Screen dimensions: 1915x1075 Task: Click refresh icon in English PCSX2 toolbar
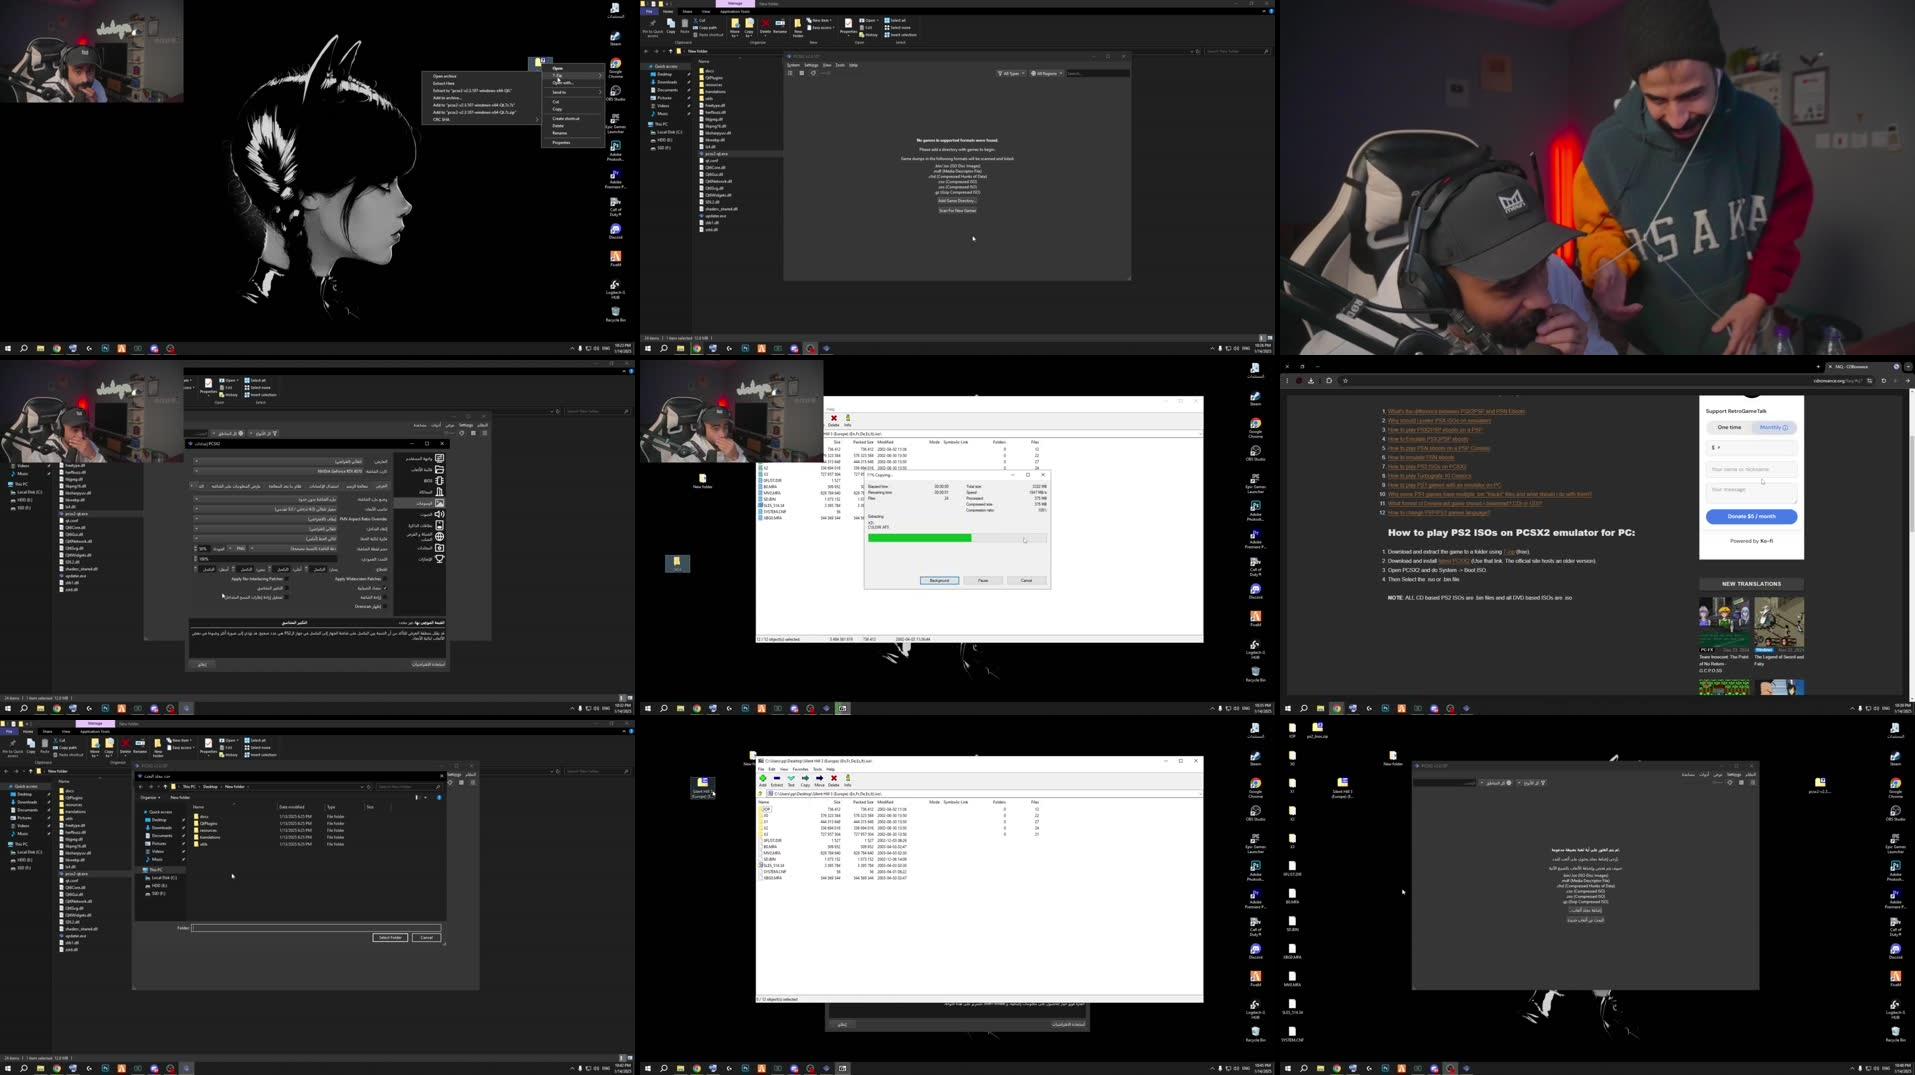pos(812,73)
